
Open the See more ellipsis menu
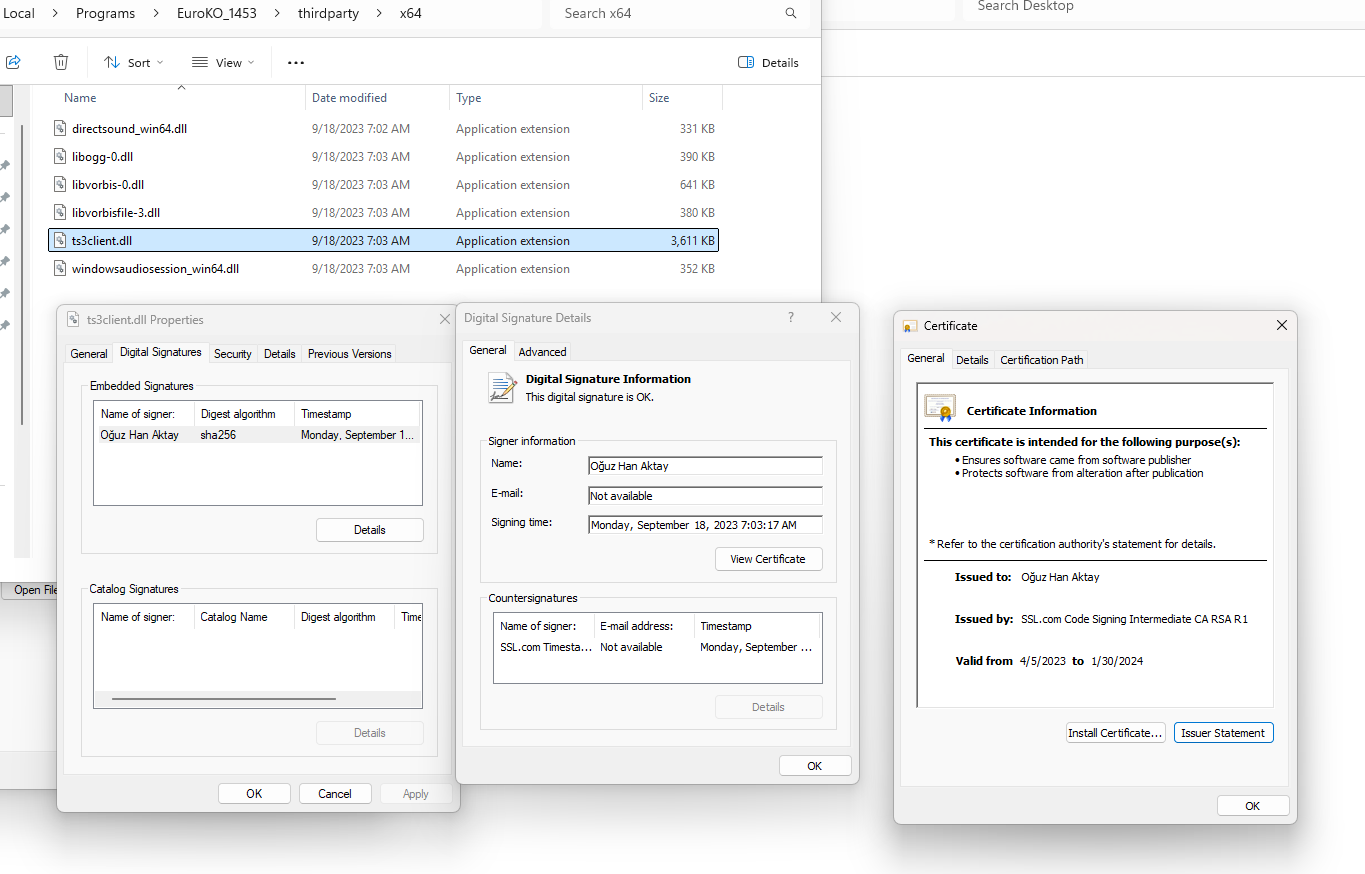click(295, 62)
